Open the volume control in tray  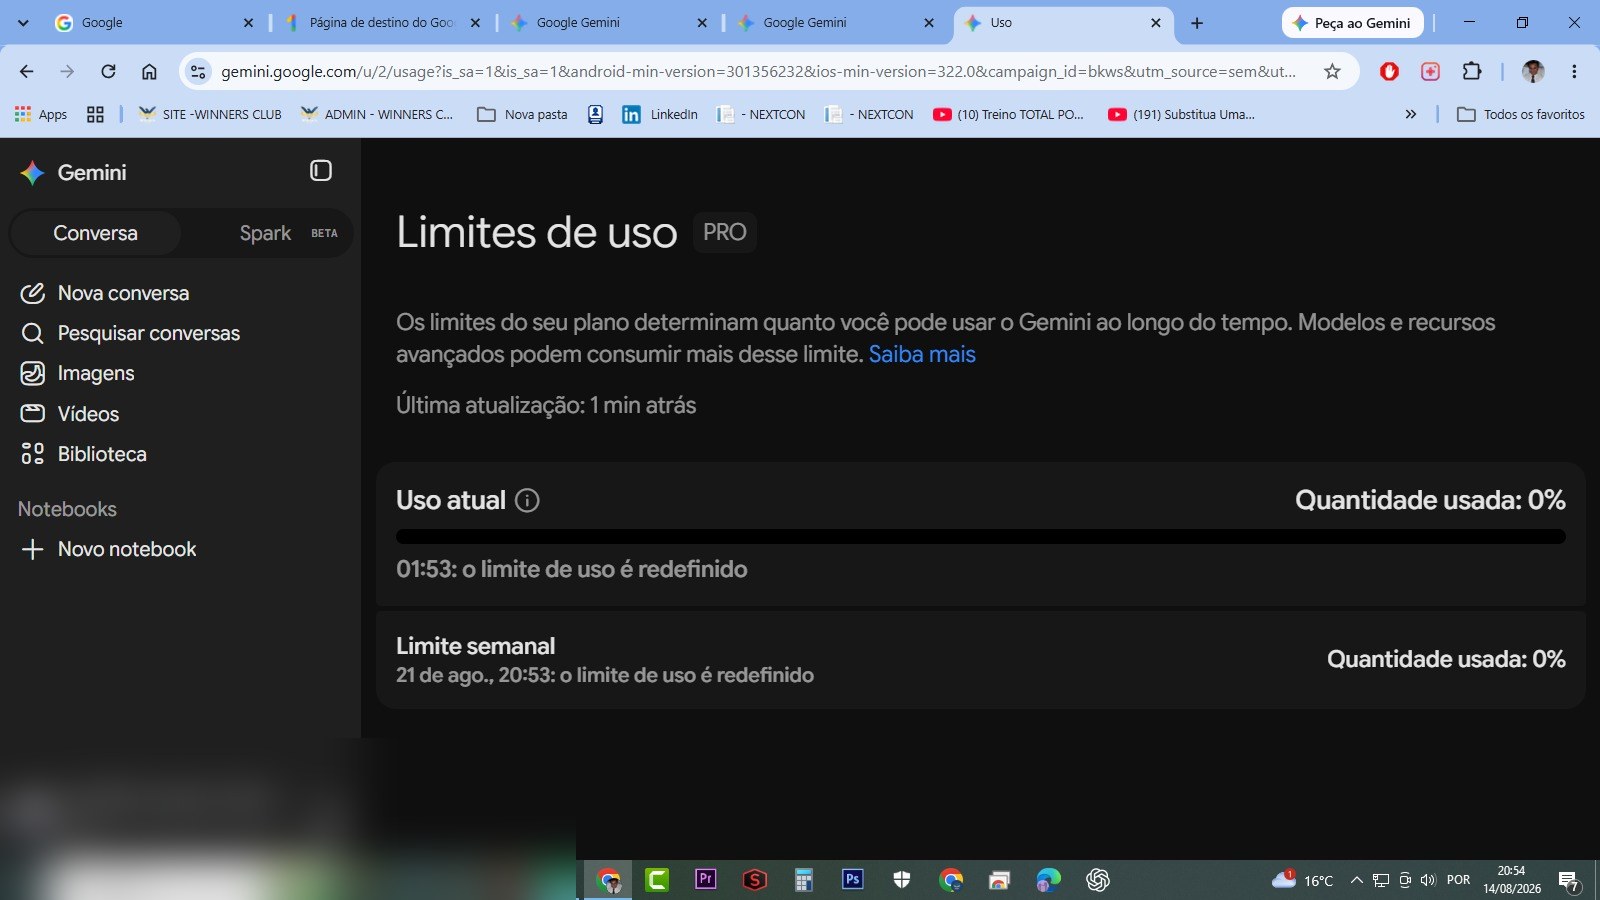coord(1428,880)
